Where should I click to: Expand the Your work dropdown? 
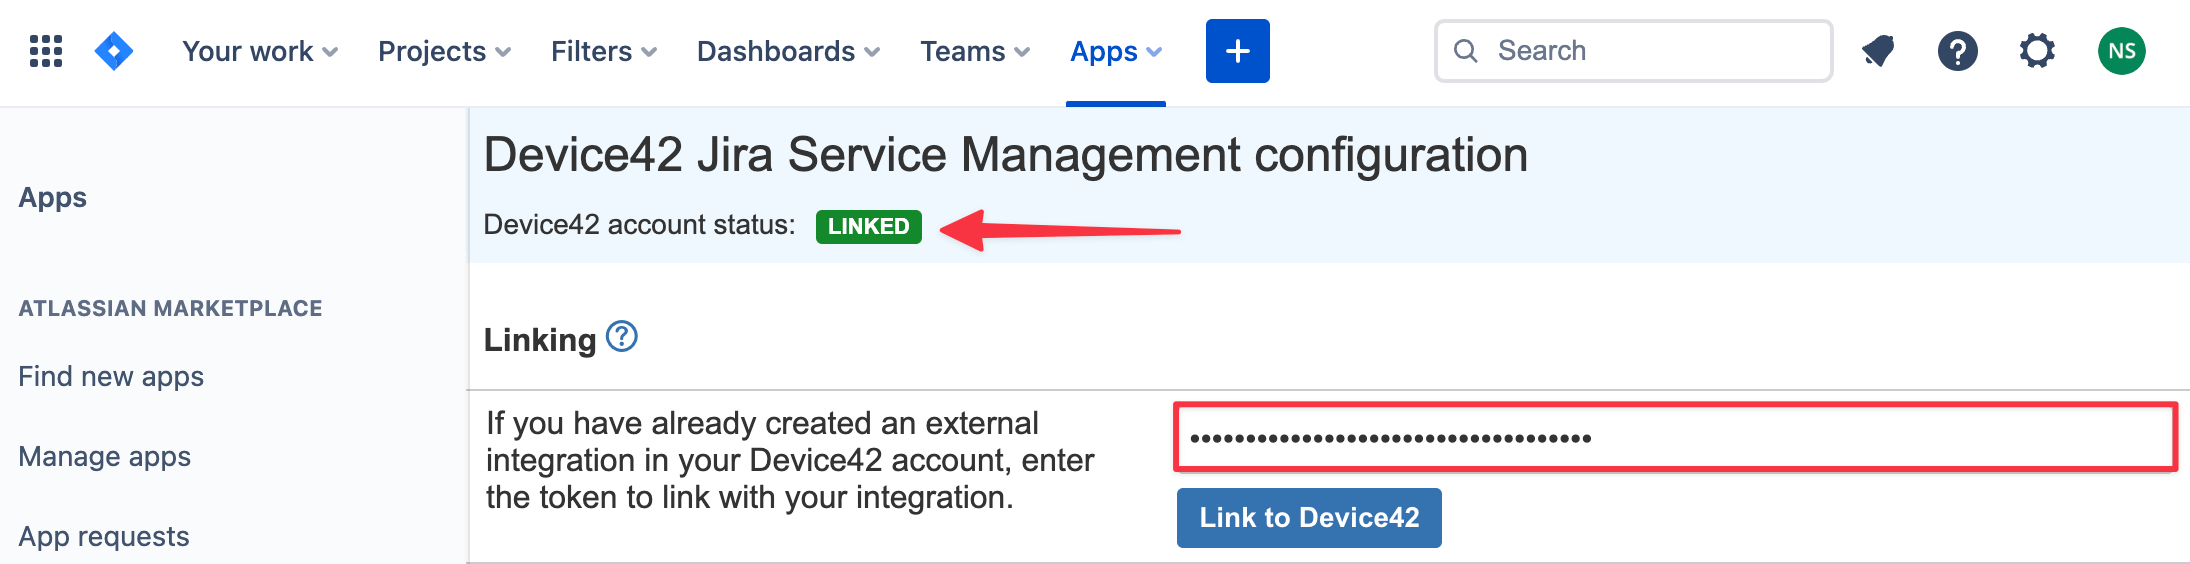(260, 51)
